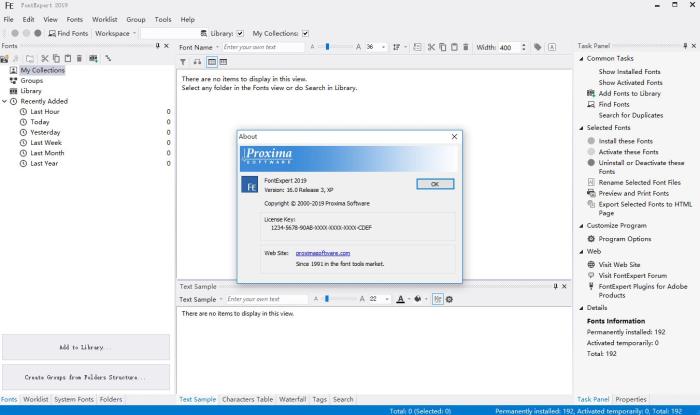Open the Font Name dropdown
The width and height of the screenshot is (700, 415).
199,47
